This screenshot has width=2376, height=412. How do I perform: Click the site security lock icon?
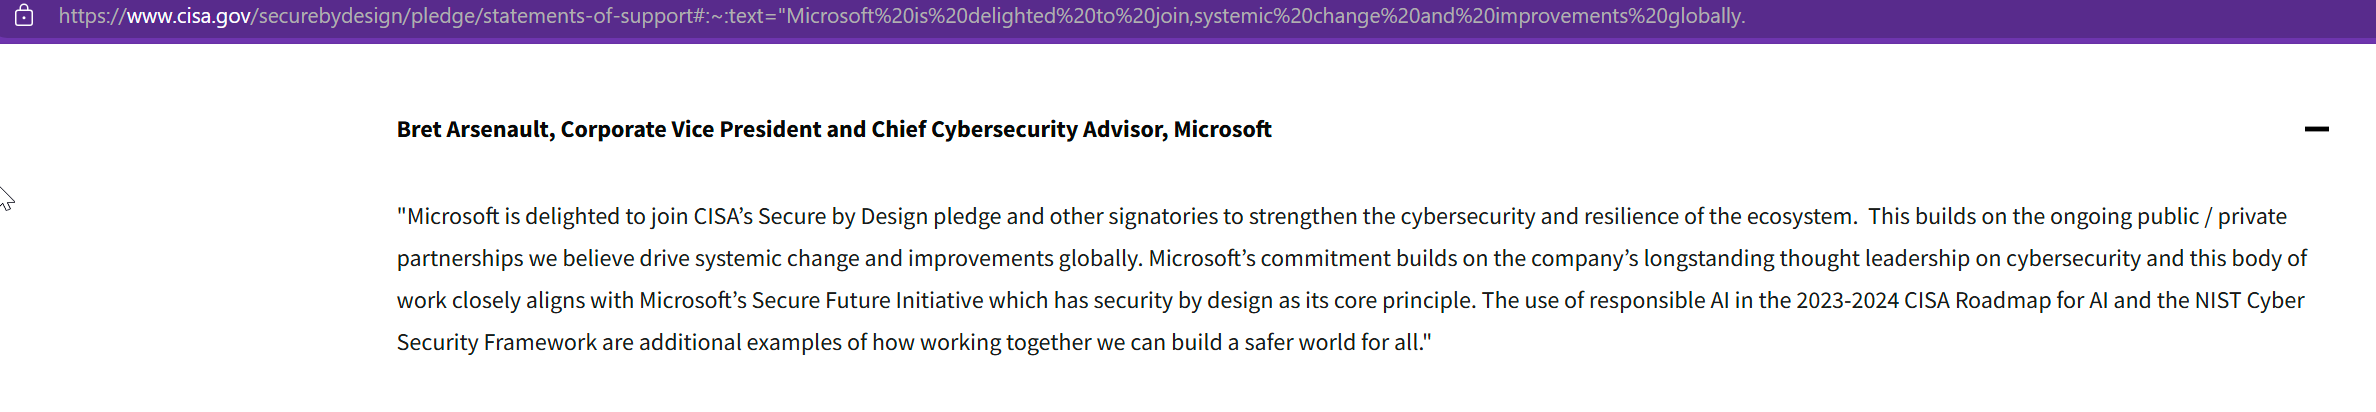[x=24, y=16]
